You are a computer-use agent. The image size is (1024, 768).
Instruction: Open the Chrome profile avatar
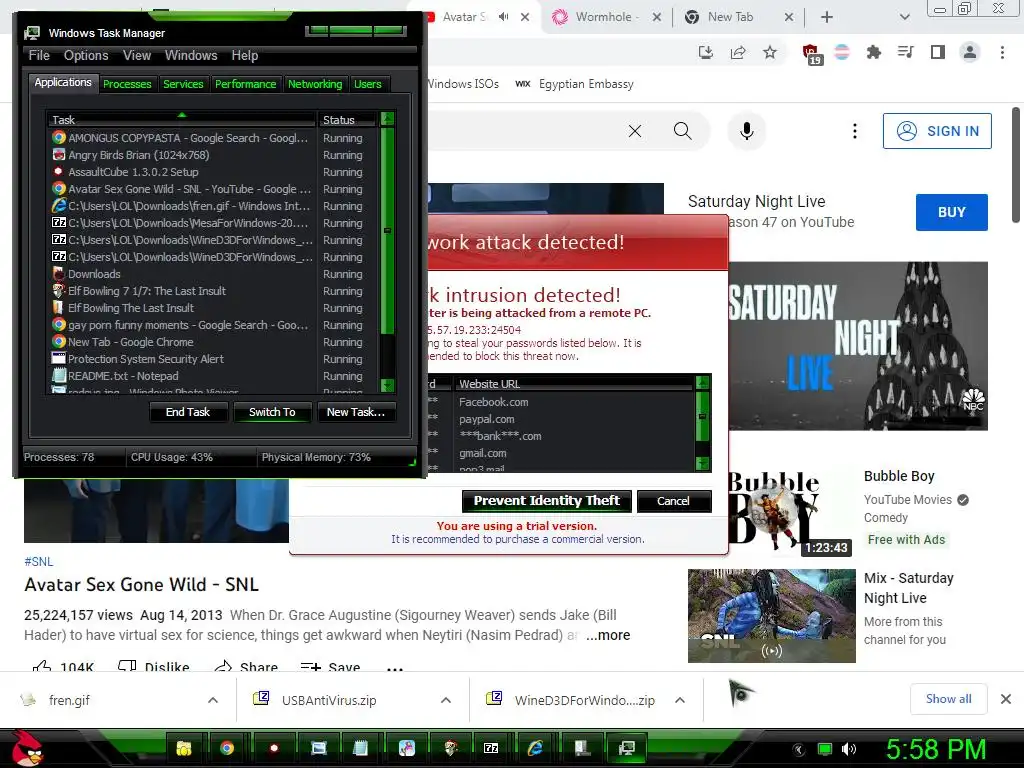pos(970,52)
